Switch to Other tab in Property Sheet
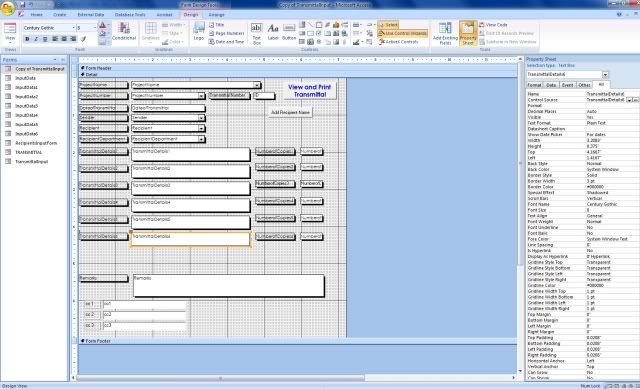The width and height of the screenshot is (640, 389). [584, 85]
